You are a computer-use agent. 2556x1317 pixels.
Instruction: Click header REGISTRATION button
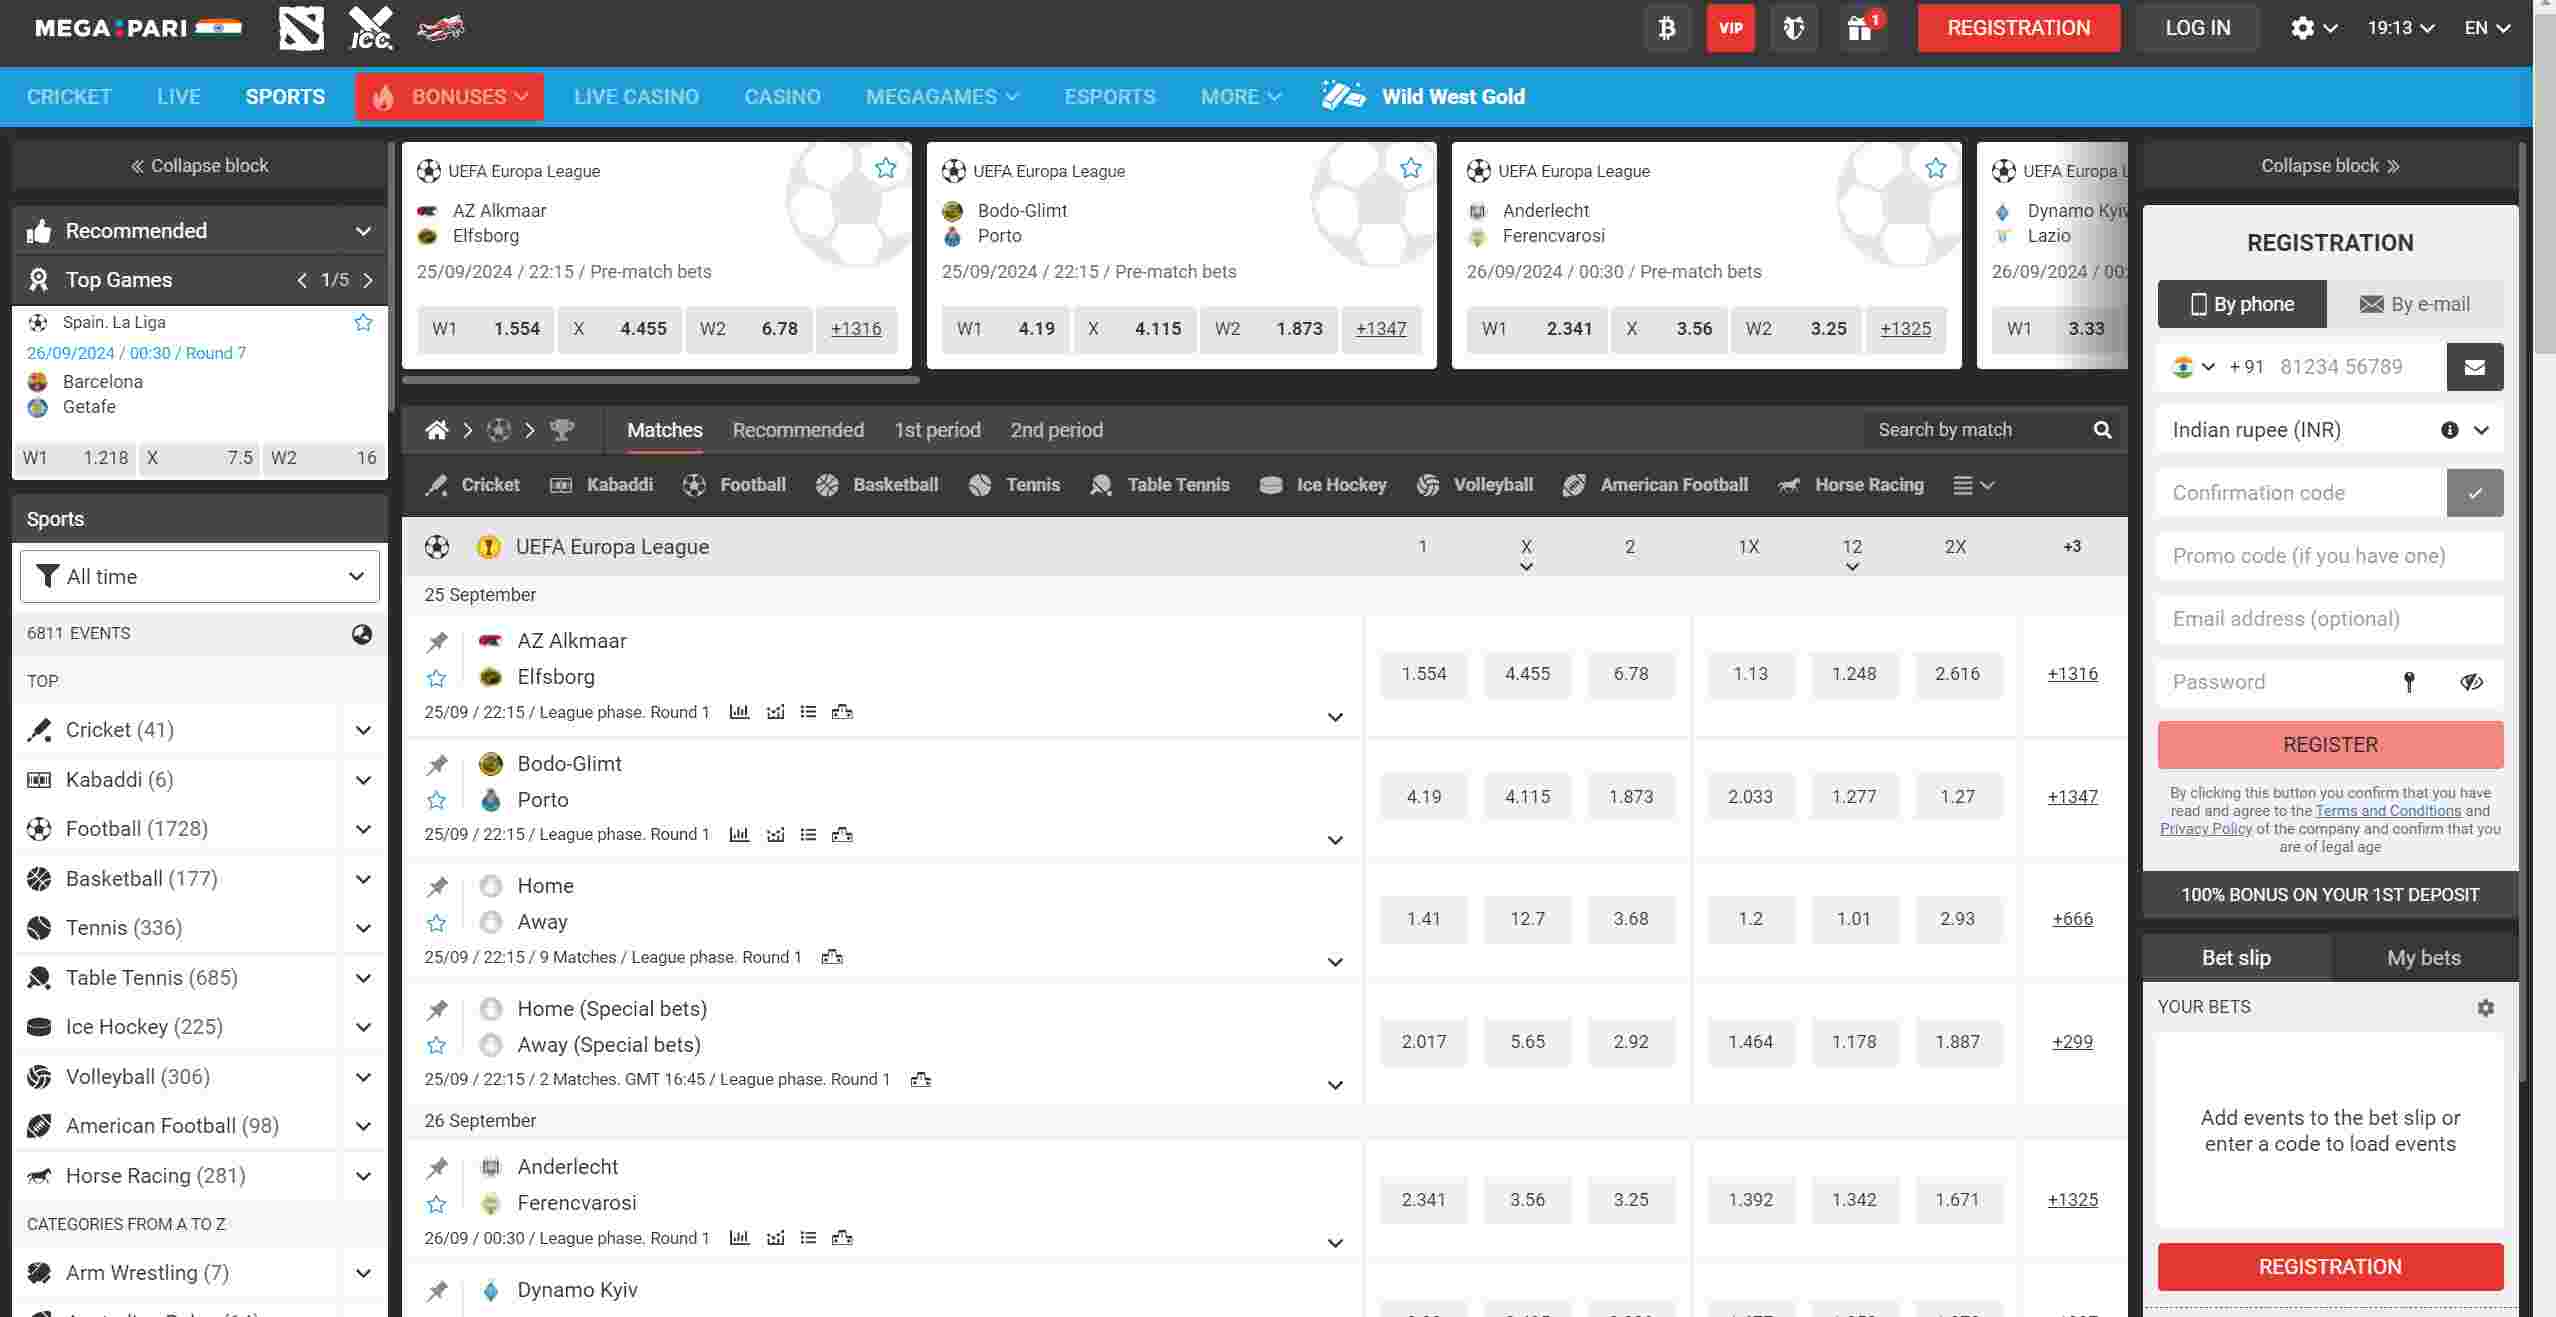[x=2018, y=28]
